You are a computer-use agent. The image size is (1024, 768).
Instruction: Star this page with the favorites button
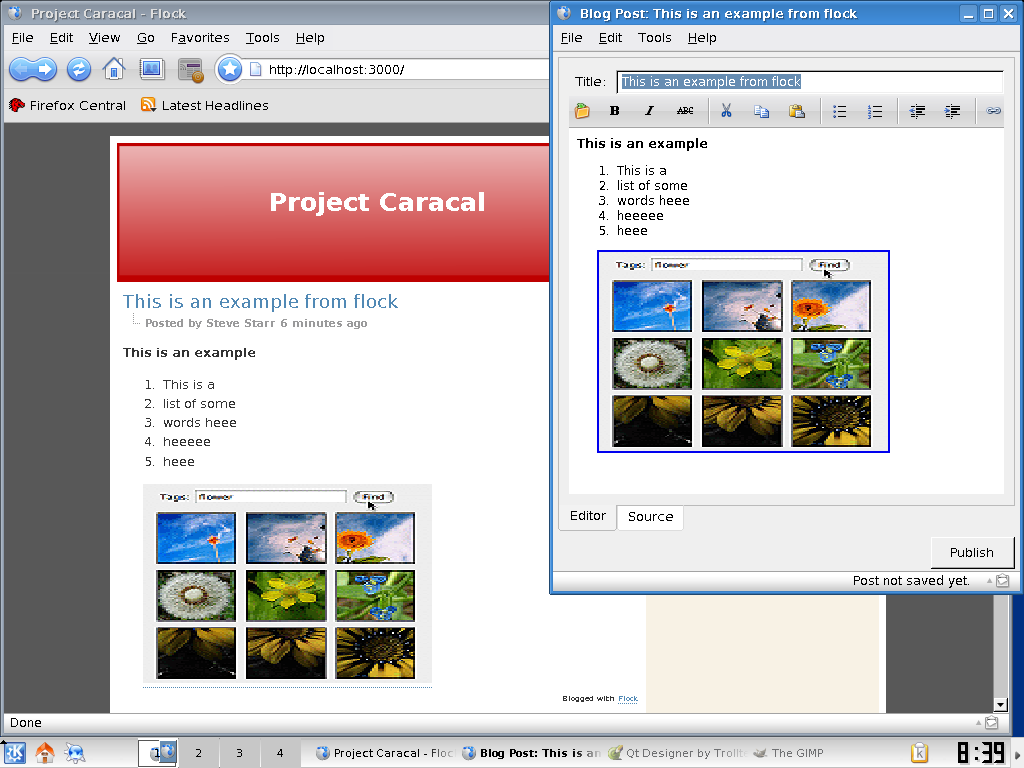click(x=230, y=69)
